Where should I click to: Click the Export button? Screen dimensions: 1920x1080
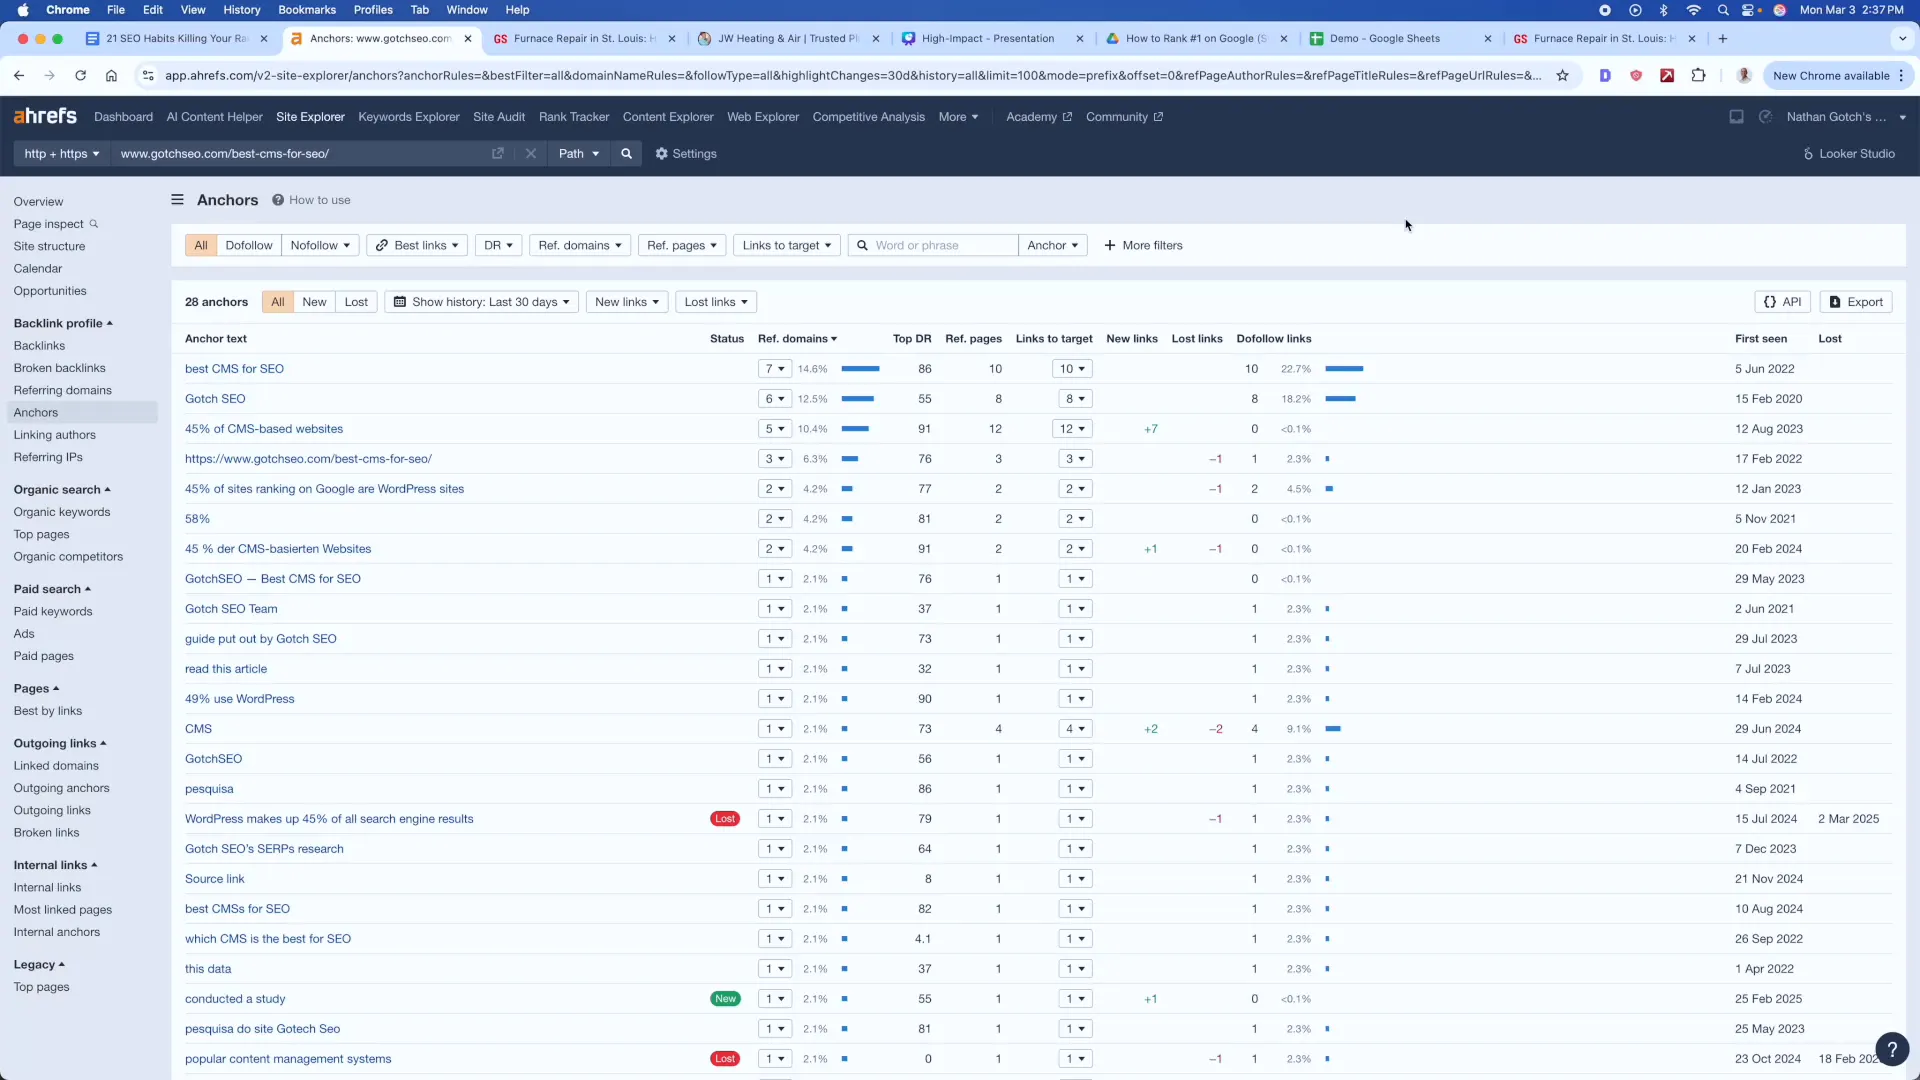point(1856,302)
